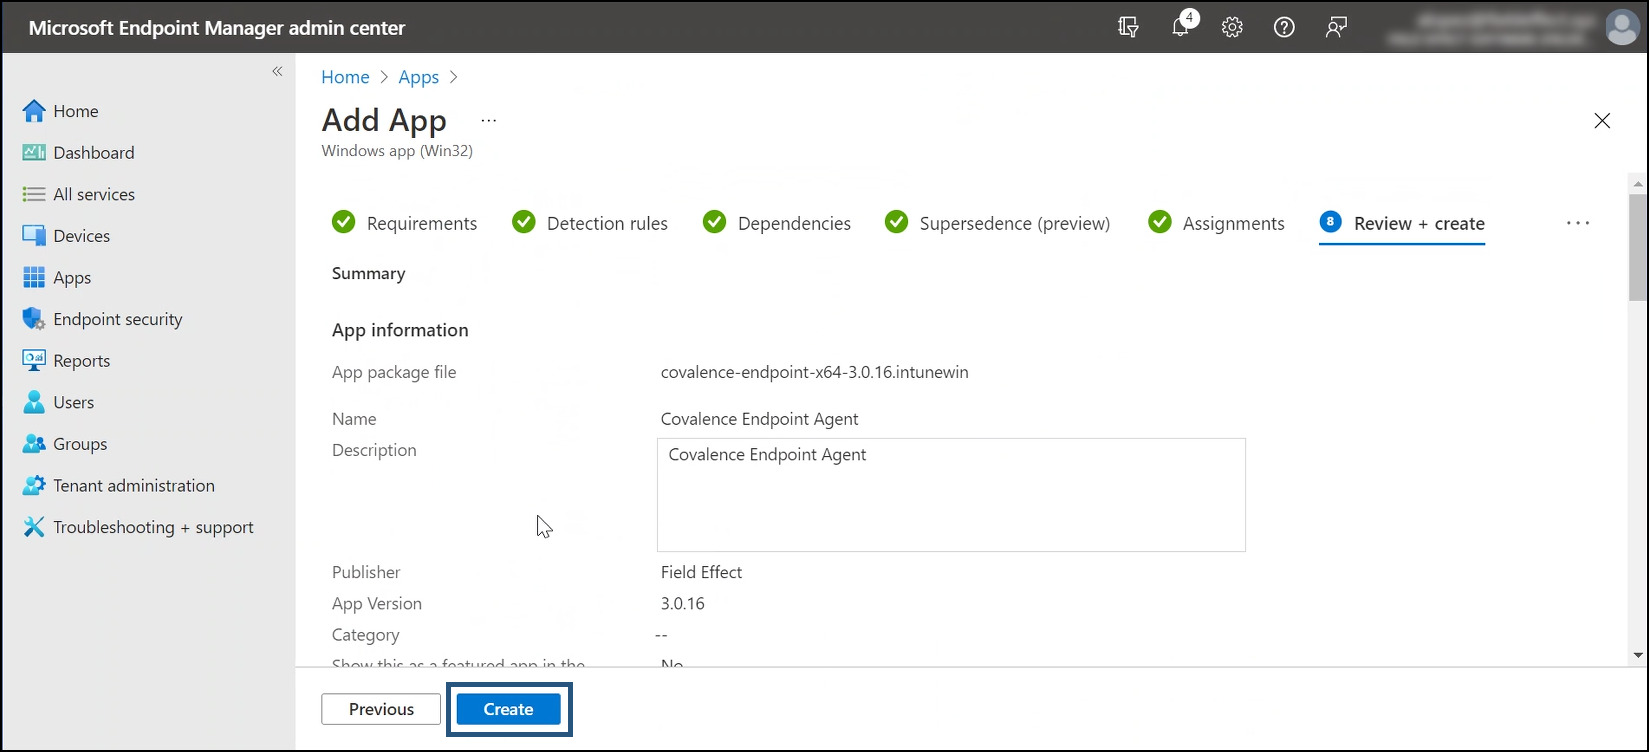Click the Troubleshooting + support wrench icon
1649x752 pixels.
coord(34,527)
